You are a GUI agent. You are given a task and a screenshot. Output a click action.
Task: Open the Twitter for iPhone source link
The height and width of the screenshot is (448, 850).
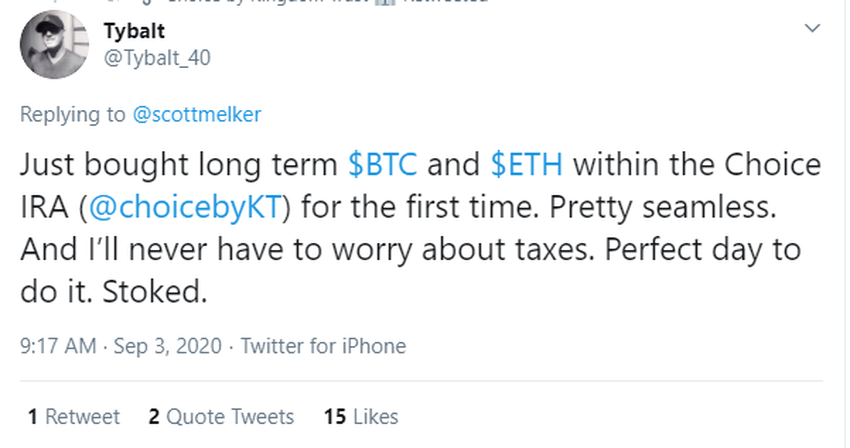[323, 347]
